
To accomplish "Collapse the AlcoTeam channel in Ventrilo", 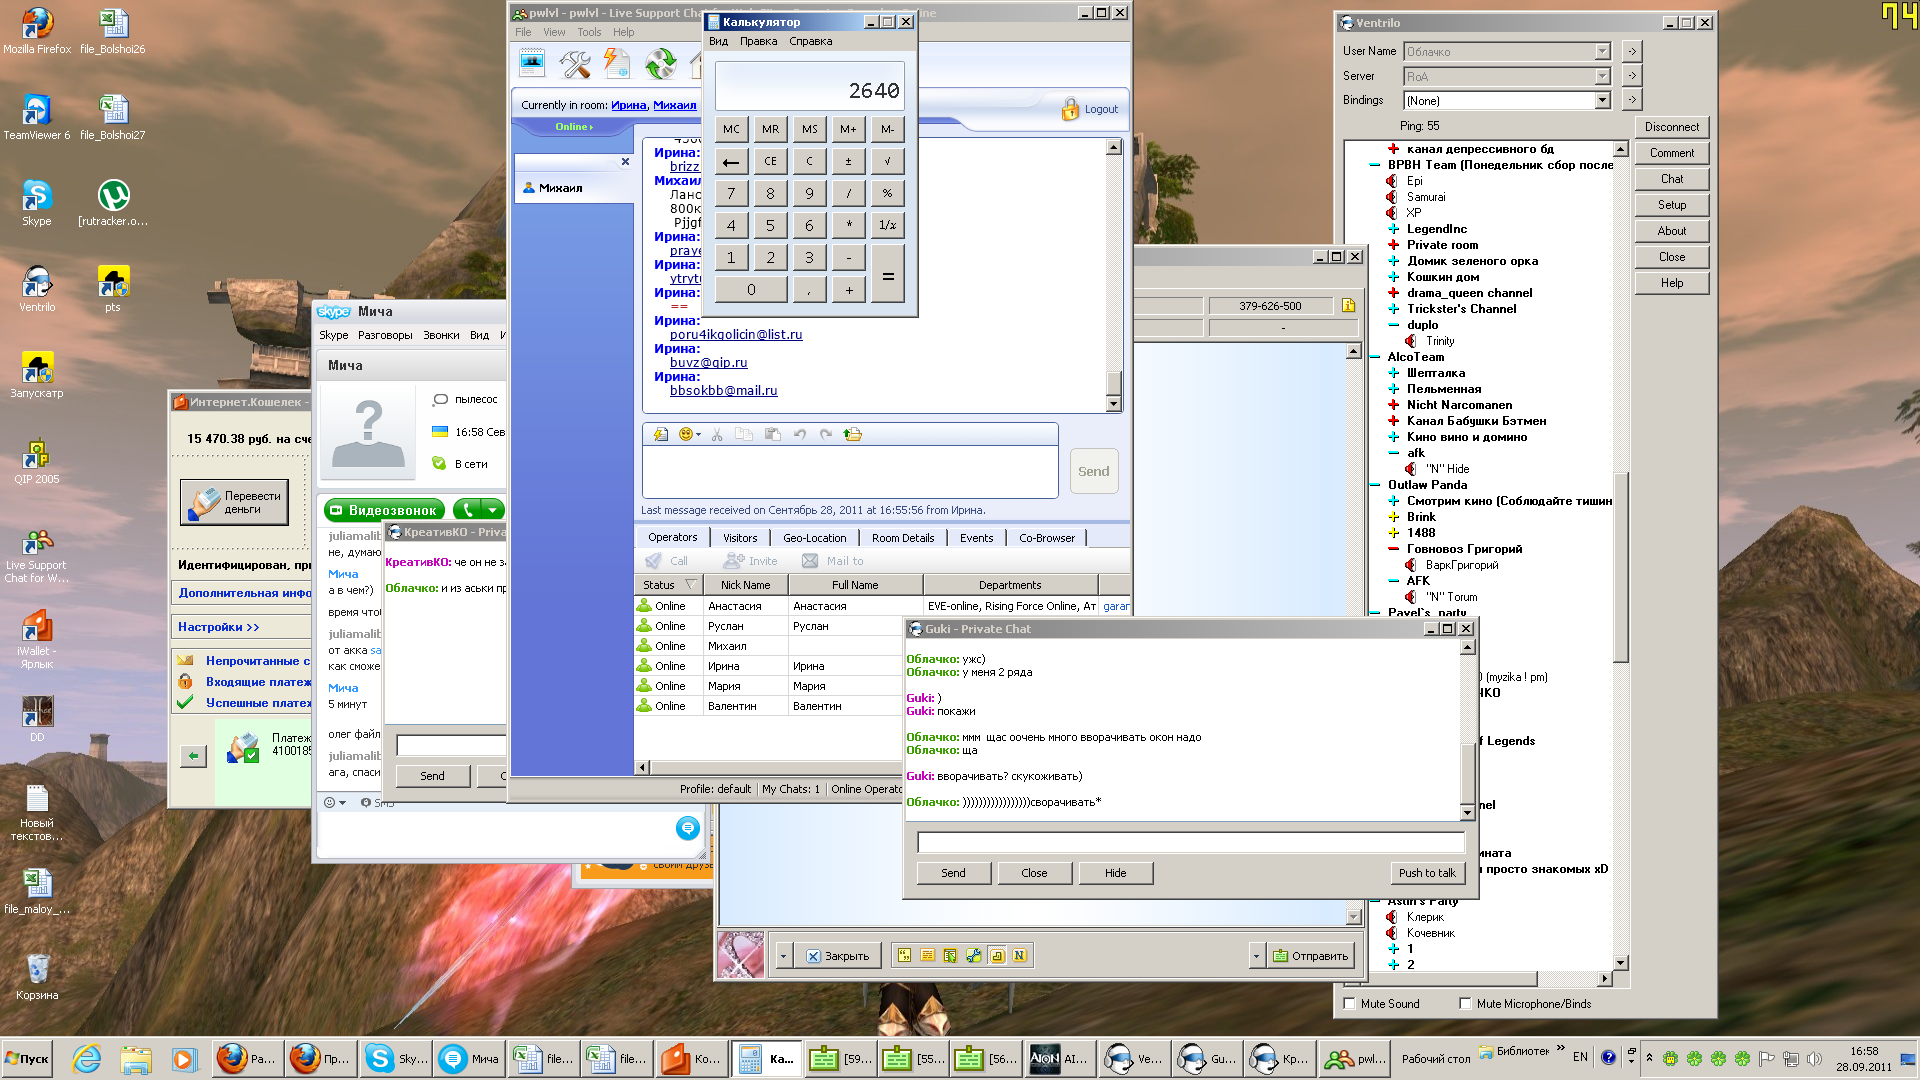I will pos(1374,357).
